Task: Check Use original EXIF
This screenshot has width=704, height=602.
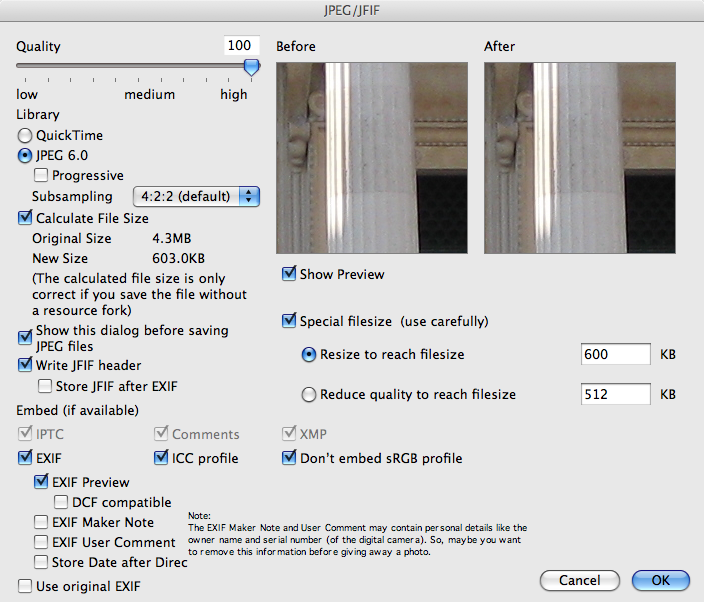Action: 25,586
